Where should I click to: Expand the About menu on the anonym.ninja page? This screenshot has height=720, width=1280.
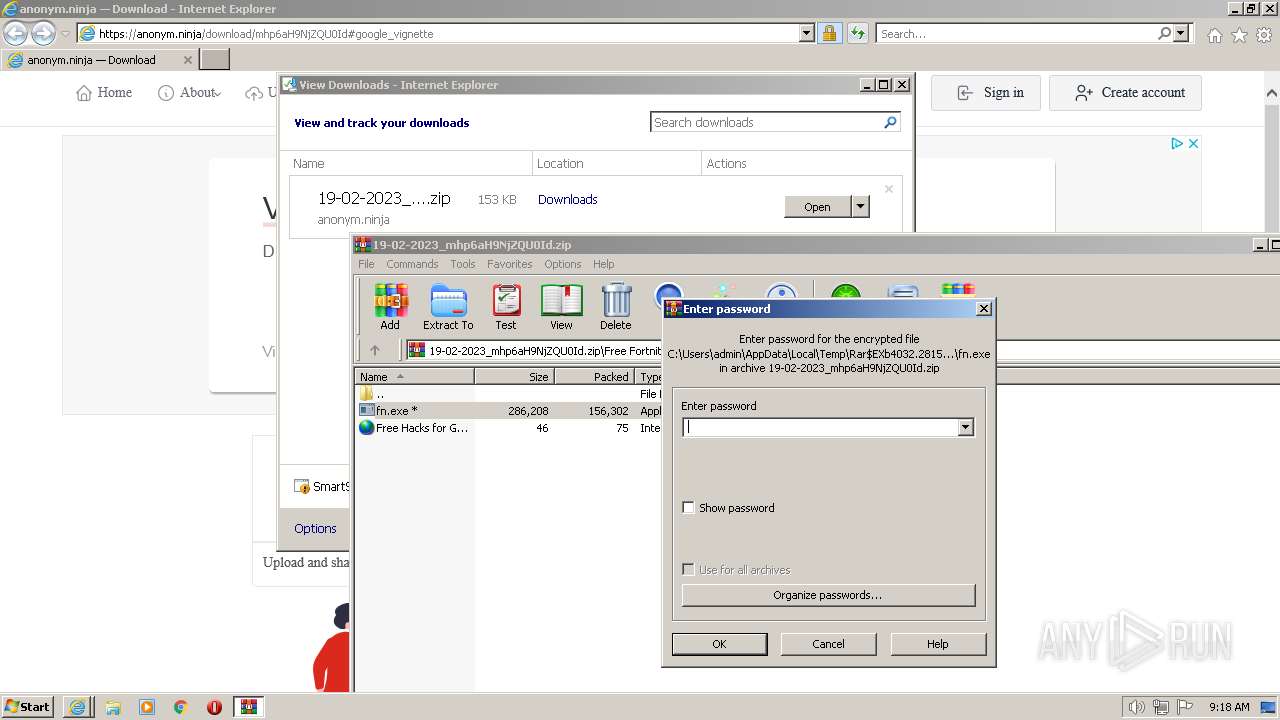190,93
